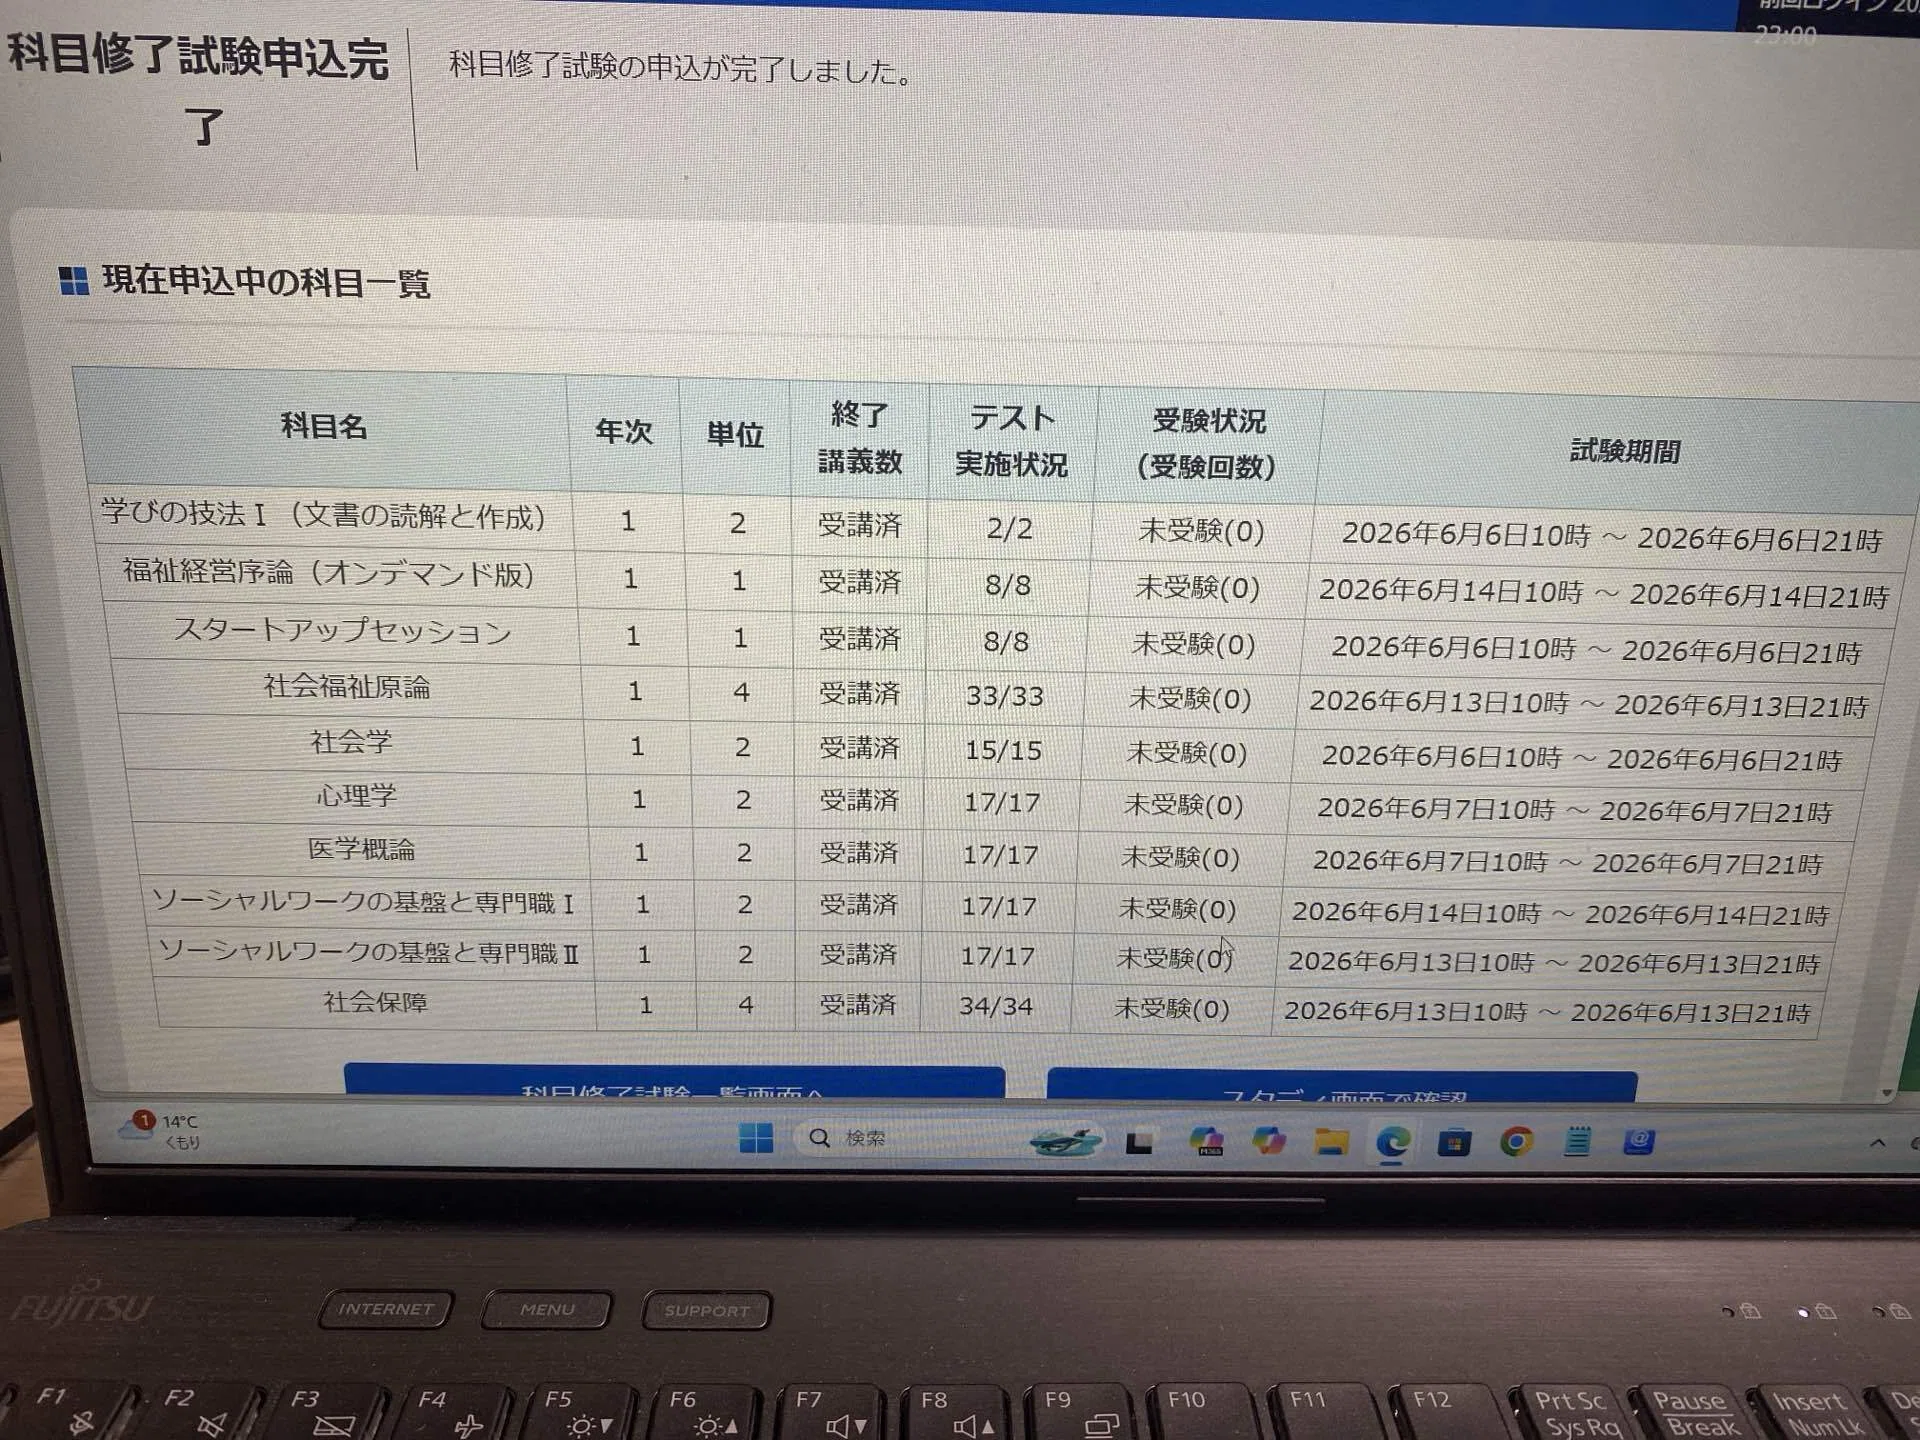Screen dimensions: 1920x1440
Task: Click the exam period for 社会福祉原論
Action: [1588, 704]
